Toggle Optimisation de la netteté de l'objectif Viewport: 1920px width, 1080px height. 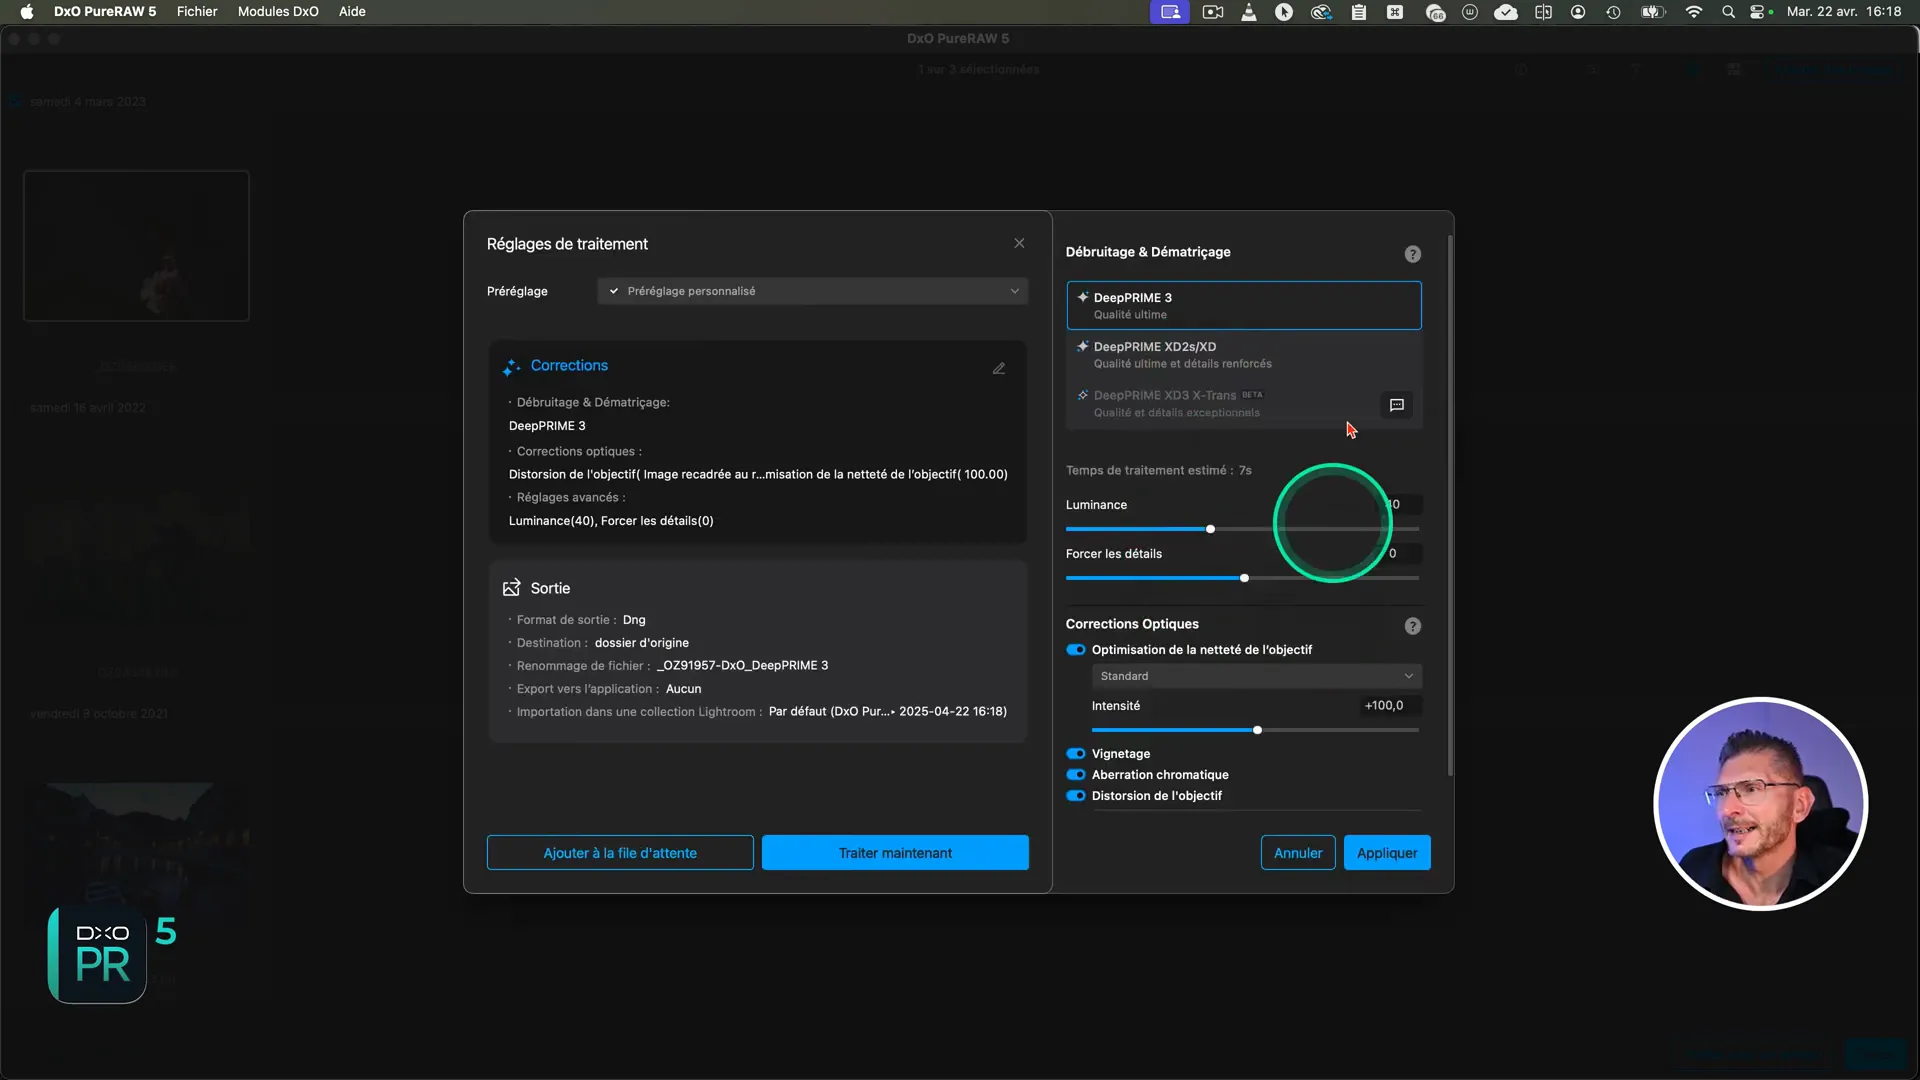click(1076, 650)
